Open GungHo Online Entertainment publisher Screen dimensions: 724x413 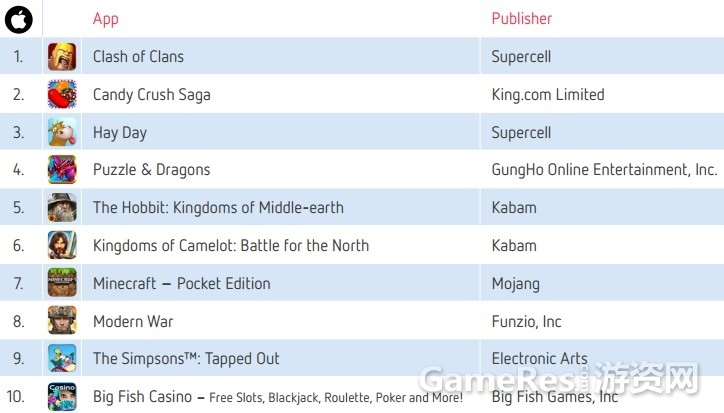pos(604,170)
